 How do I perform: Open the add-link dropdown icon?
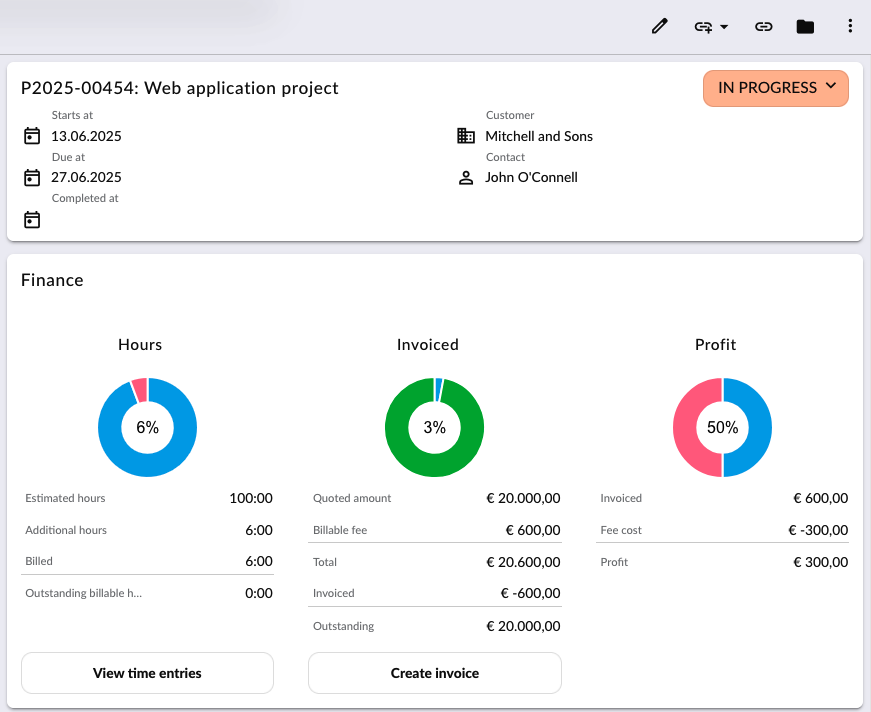pyautogui.click(x=704, y=27)
